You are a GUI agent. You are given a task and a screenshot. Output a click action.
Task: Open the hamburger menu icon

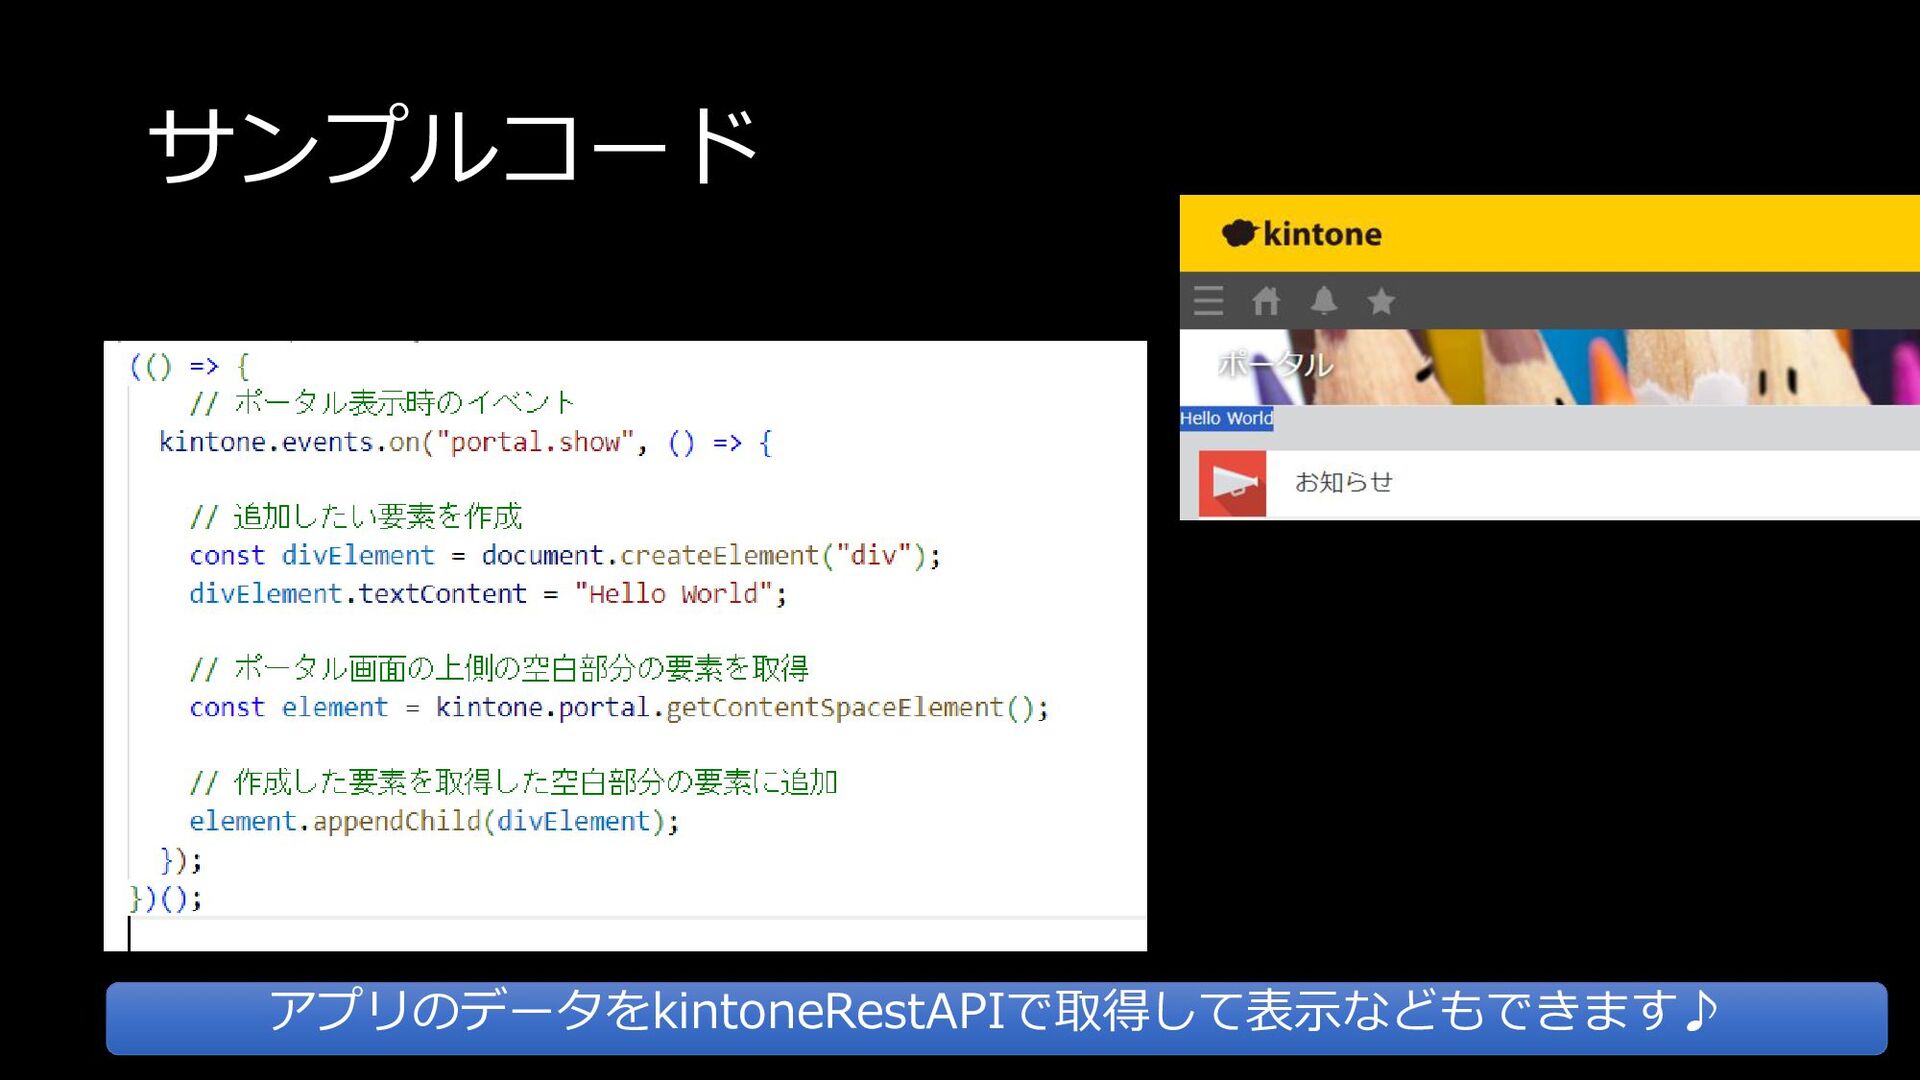pyautogui.click(x=1208, y=301)
